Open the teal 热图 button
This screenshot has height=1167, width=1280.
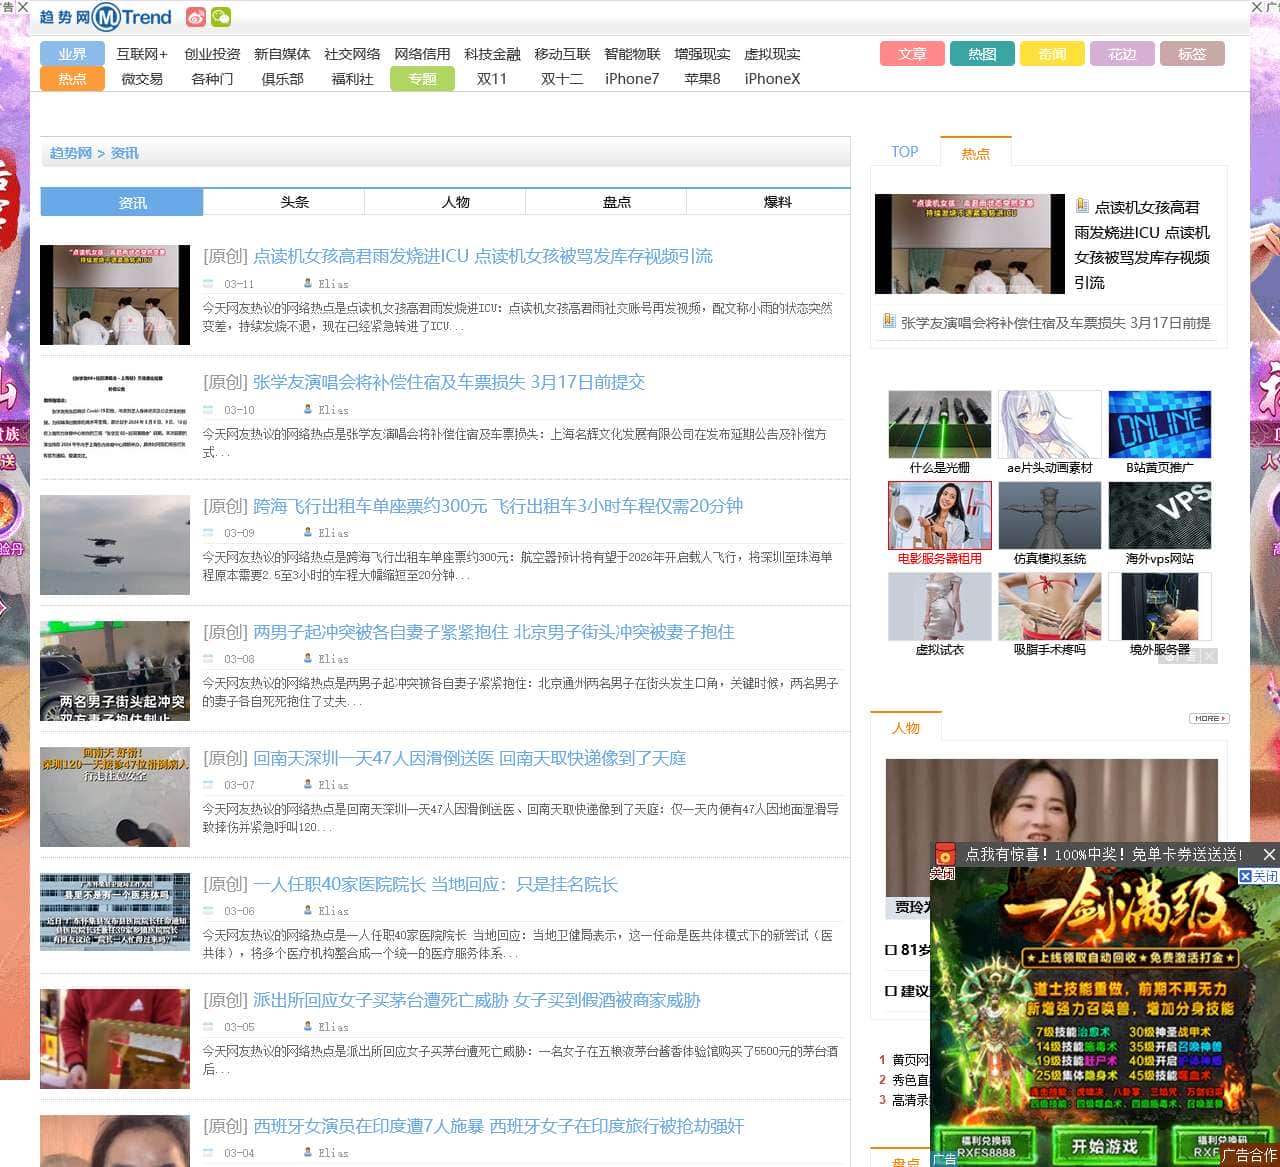click(982, 54)
